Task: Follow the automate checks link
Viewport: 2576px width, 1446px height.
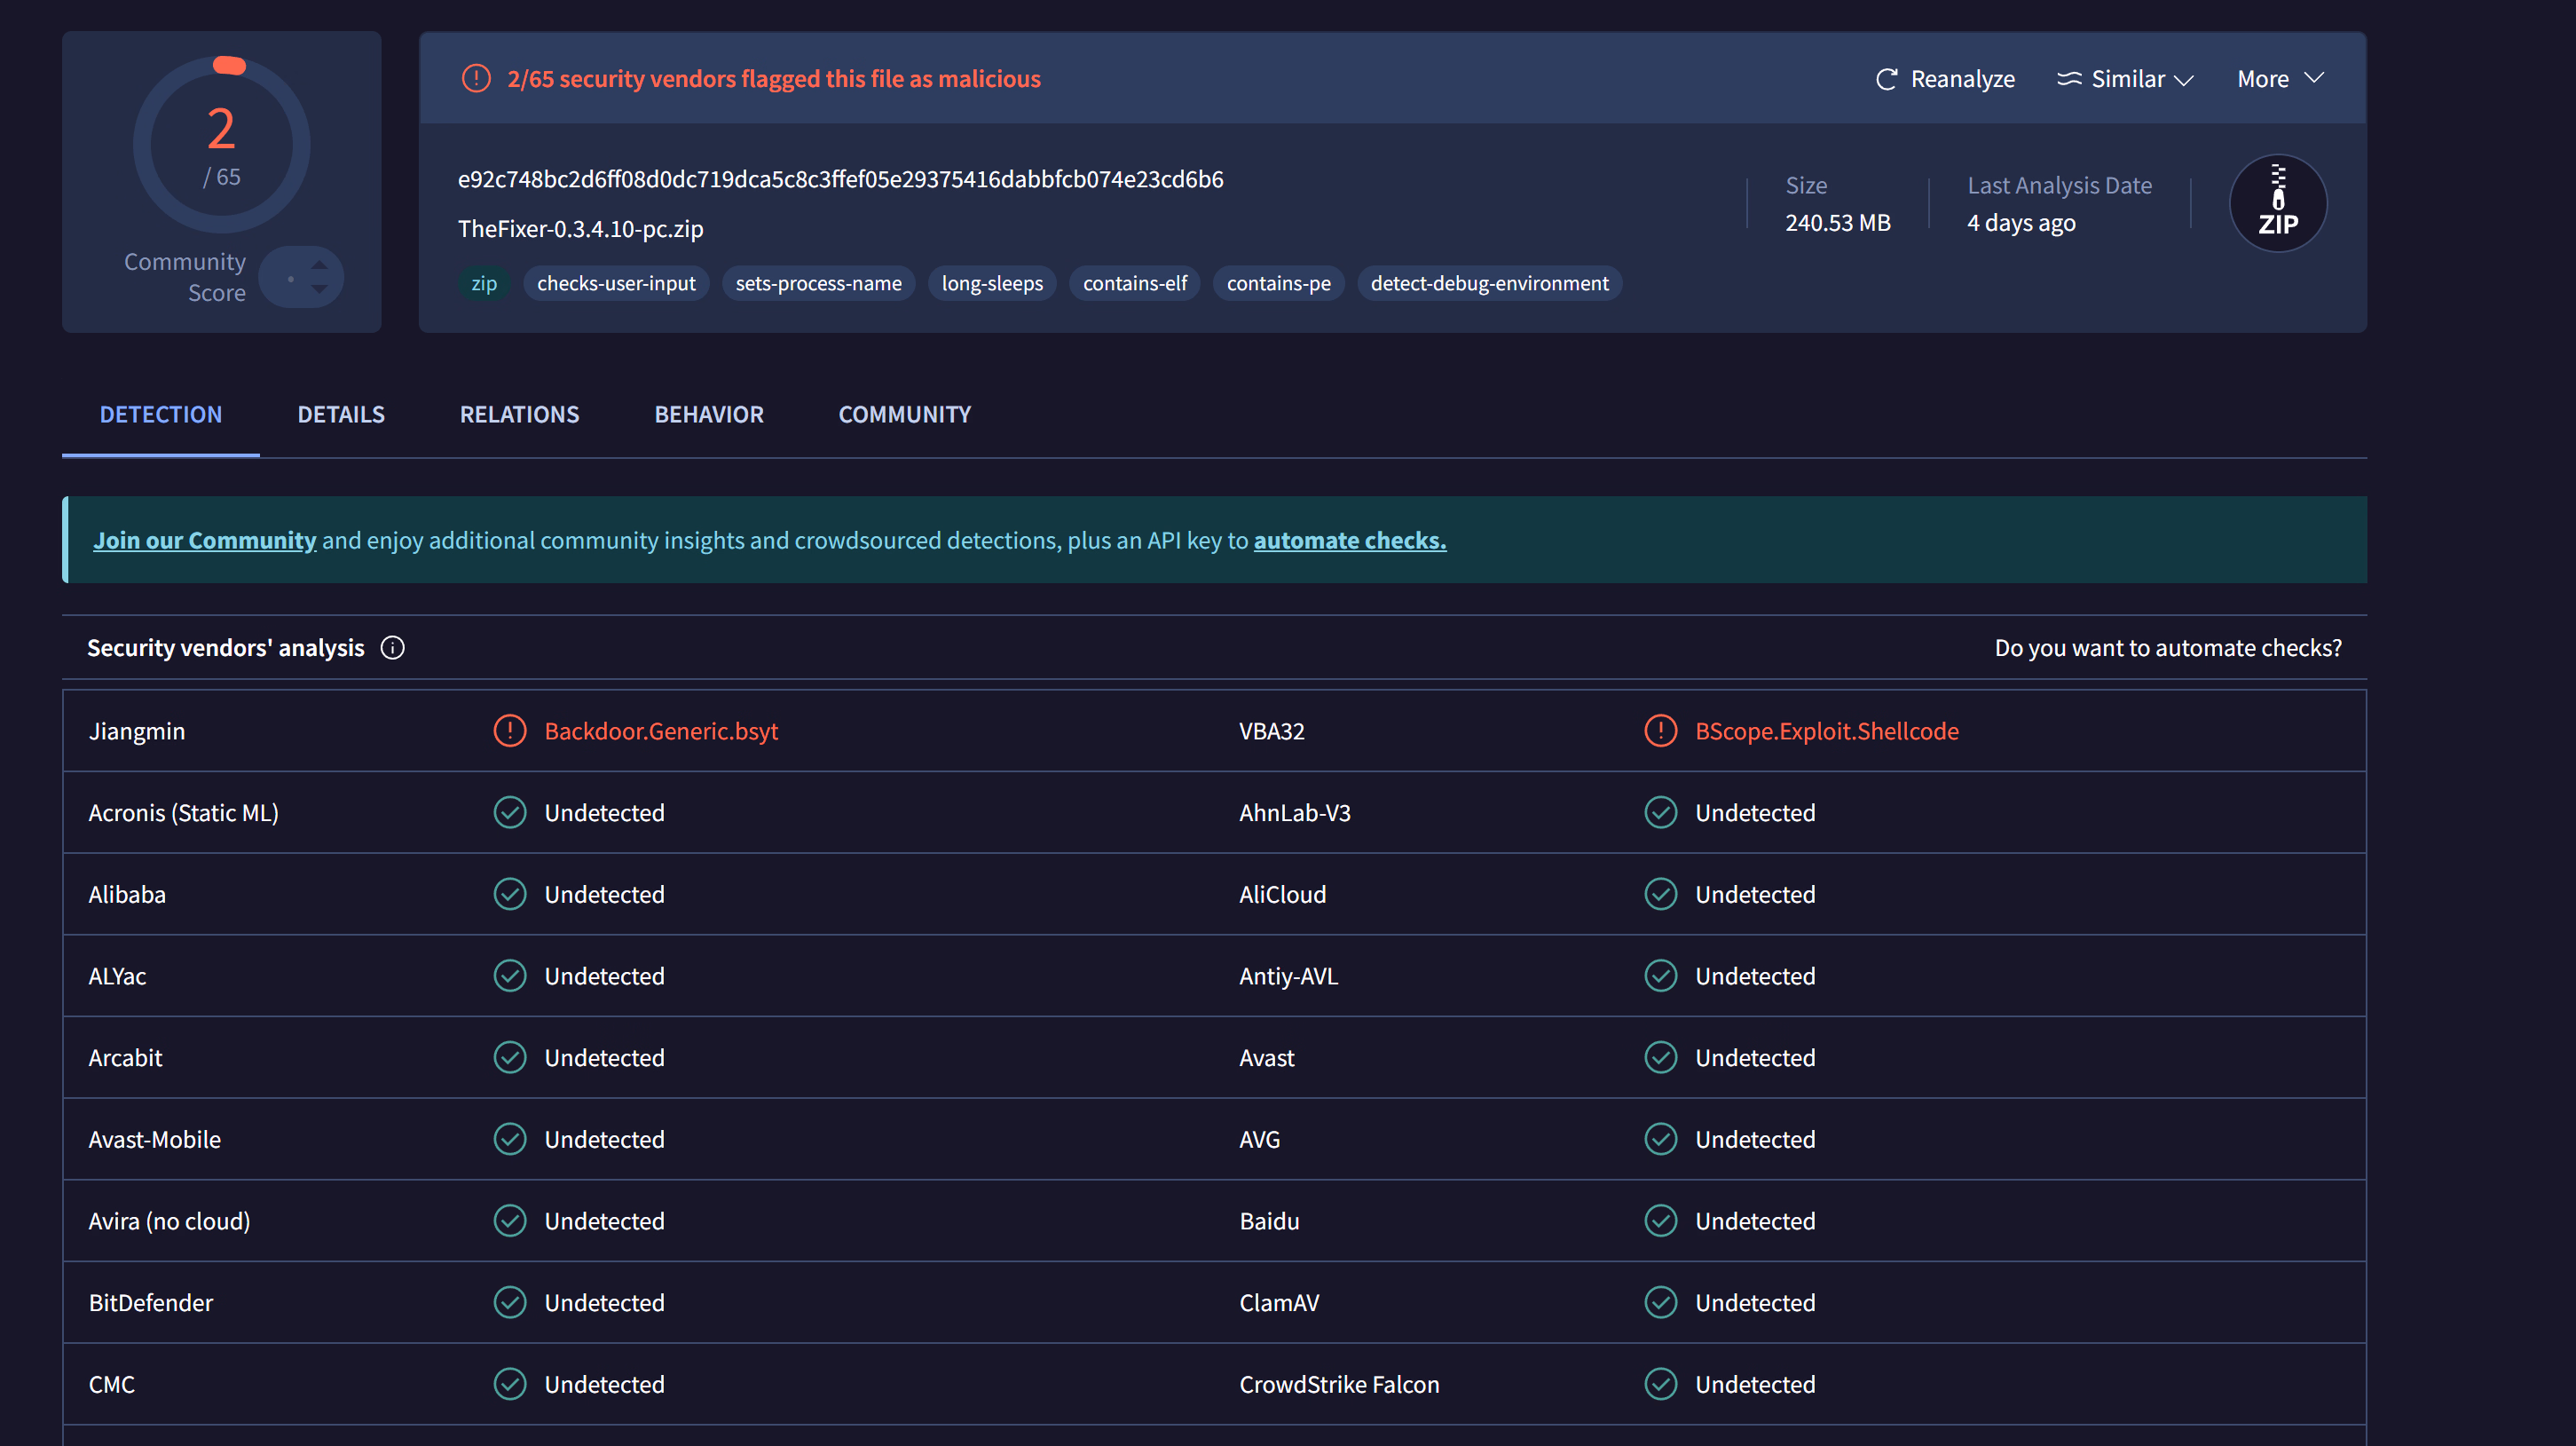Action: 1349,541
